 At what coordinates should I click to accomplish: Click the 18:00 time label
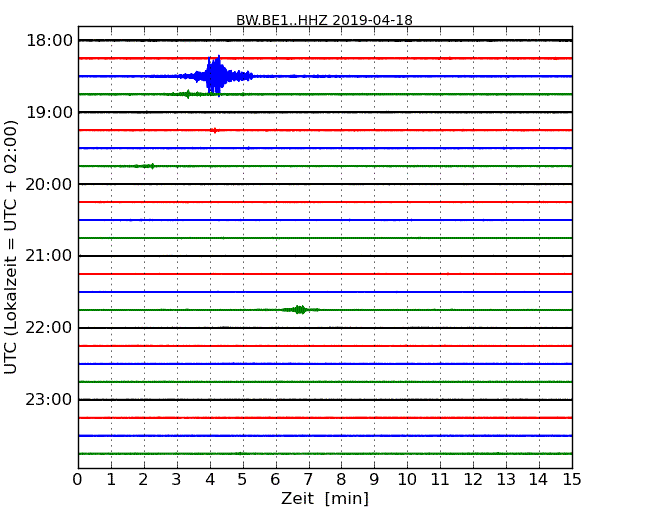point(49,41)
